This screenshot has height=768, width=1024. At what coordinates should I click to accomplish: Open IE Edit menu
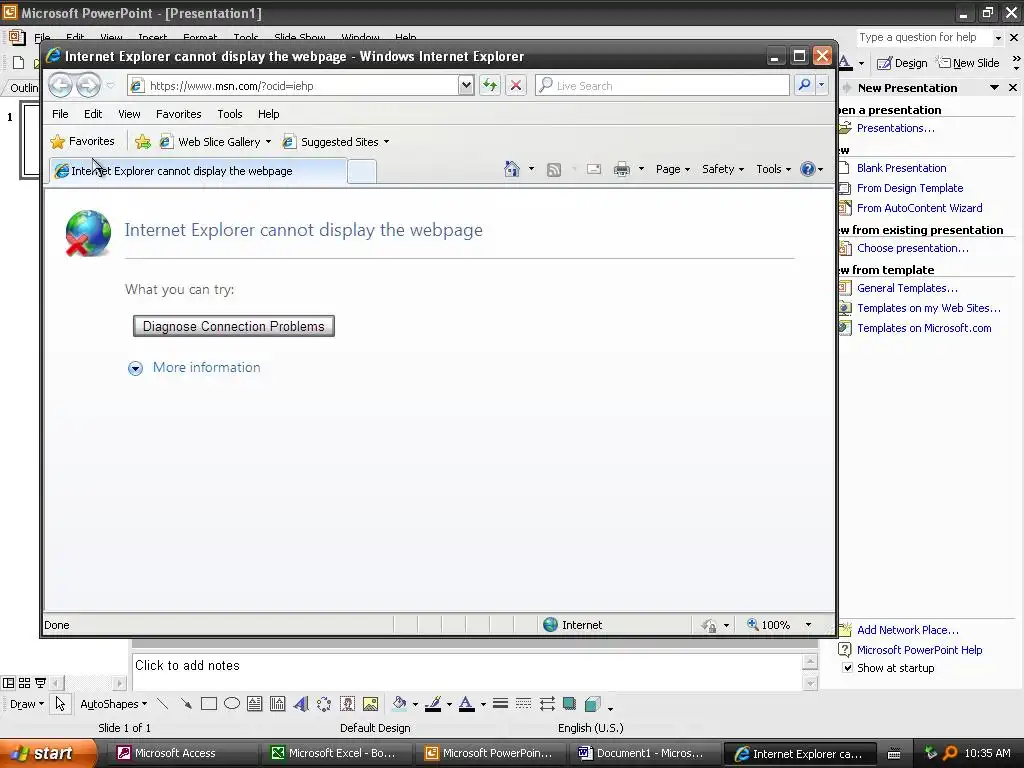(x=93, y=114)
